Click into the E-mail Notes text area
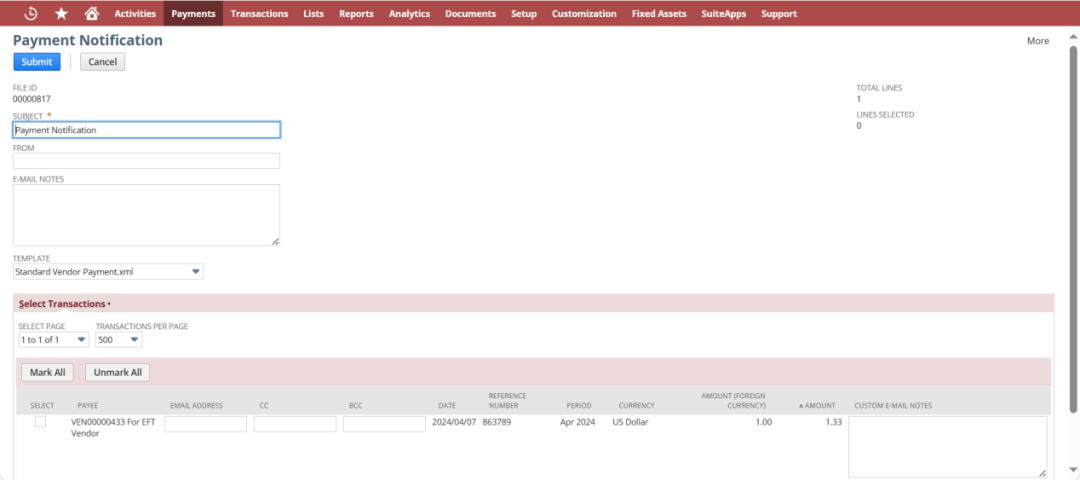The image size is (1080, 480). (147, 215)
